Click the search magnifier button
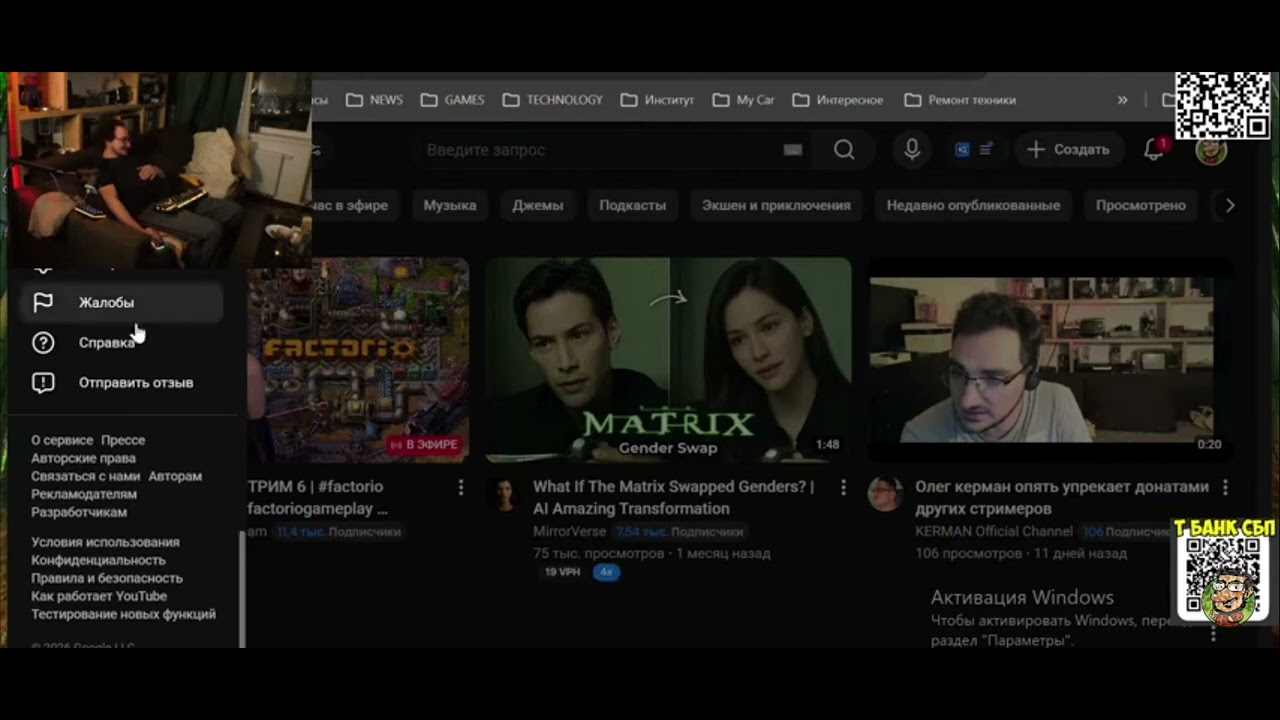This screenshot has height=720, width=1280. [844, 150]
